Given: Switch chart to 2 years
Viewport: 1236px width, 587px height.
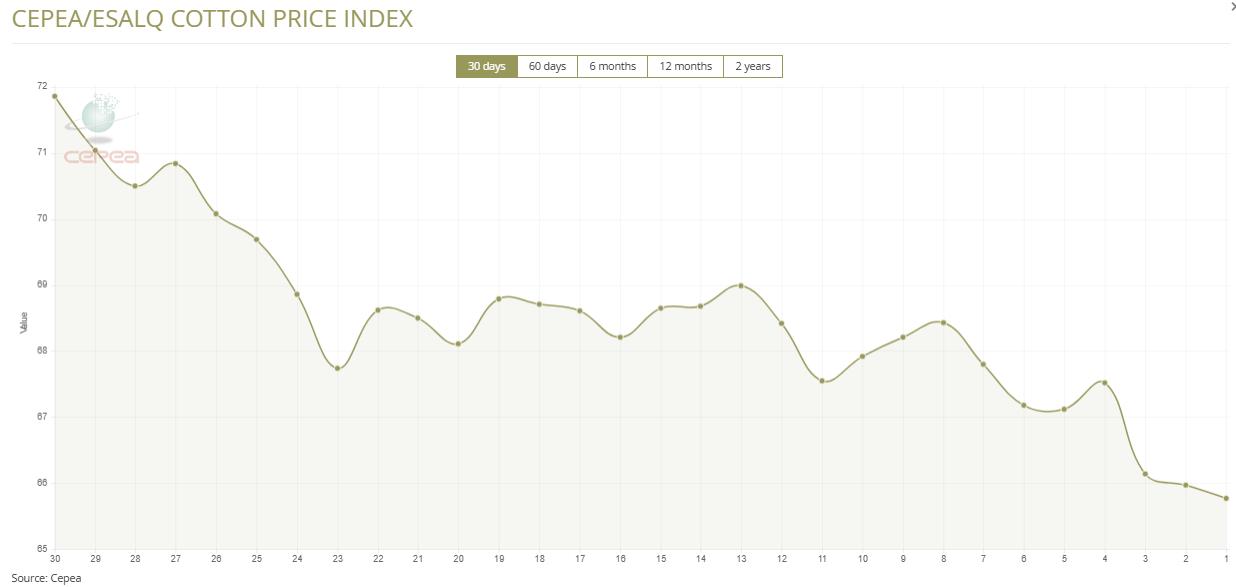Looking at the screenshot, I should [x=752, y=66].
